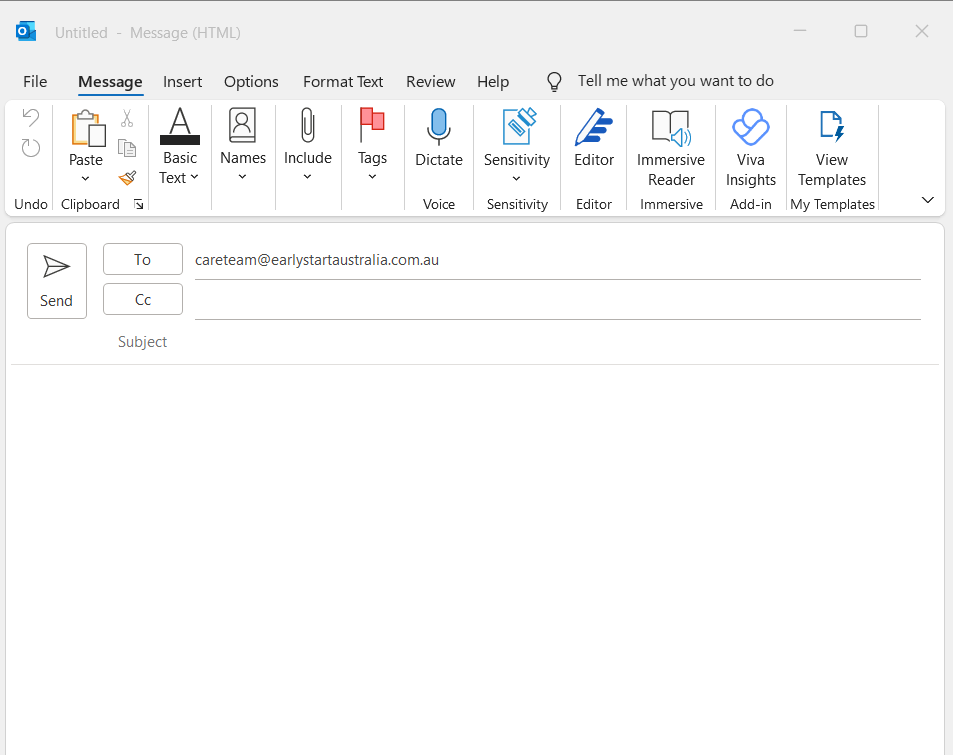
Task: Expand the Tags dropdown chevron
Action: coord(372,177)
